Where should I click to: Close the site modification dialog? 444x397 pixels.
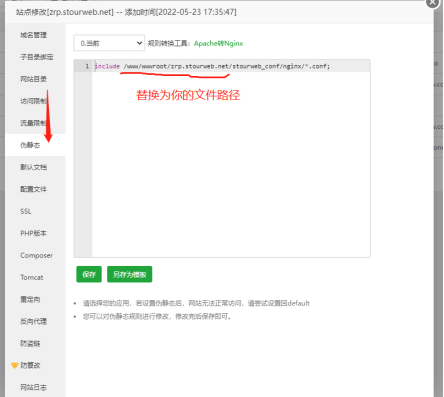pyautogui.click(x=432, y=3)
